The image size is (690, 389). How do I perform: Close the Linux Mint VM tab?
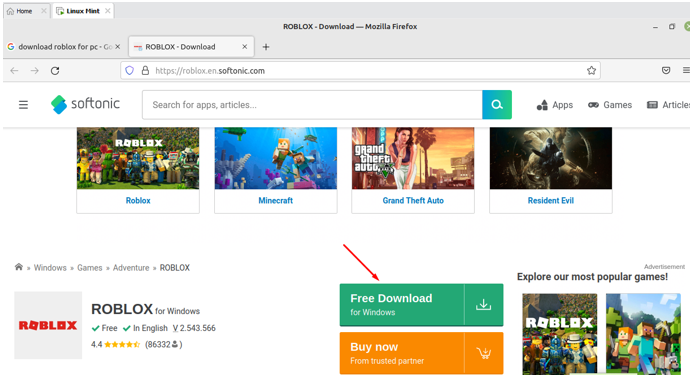click(107, 11)
